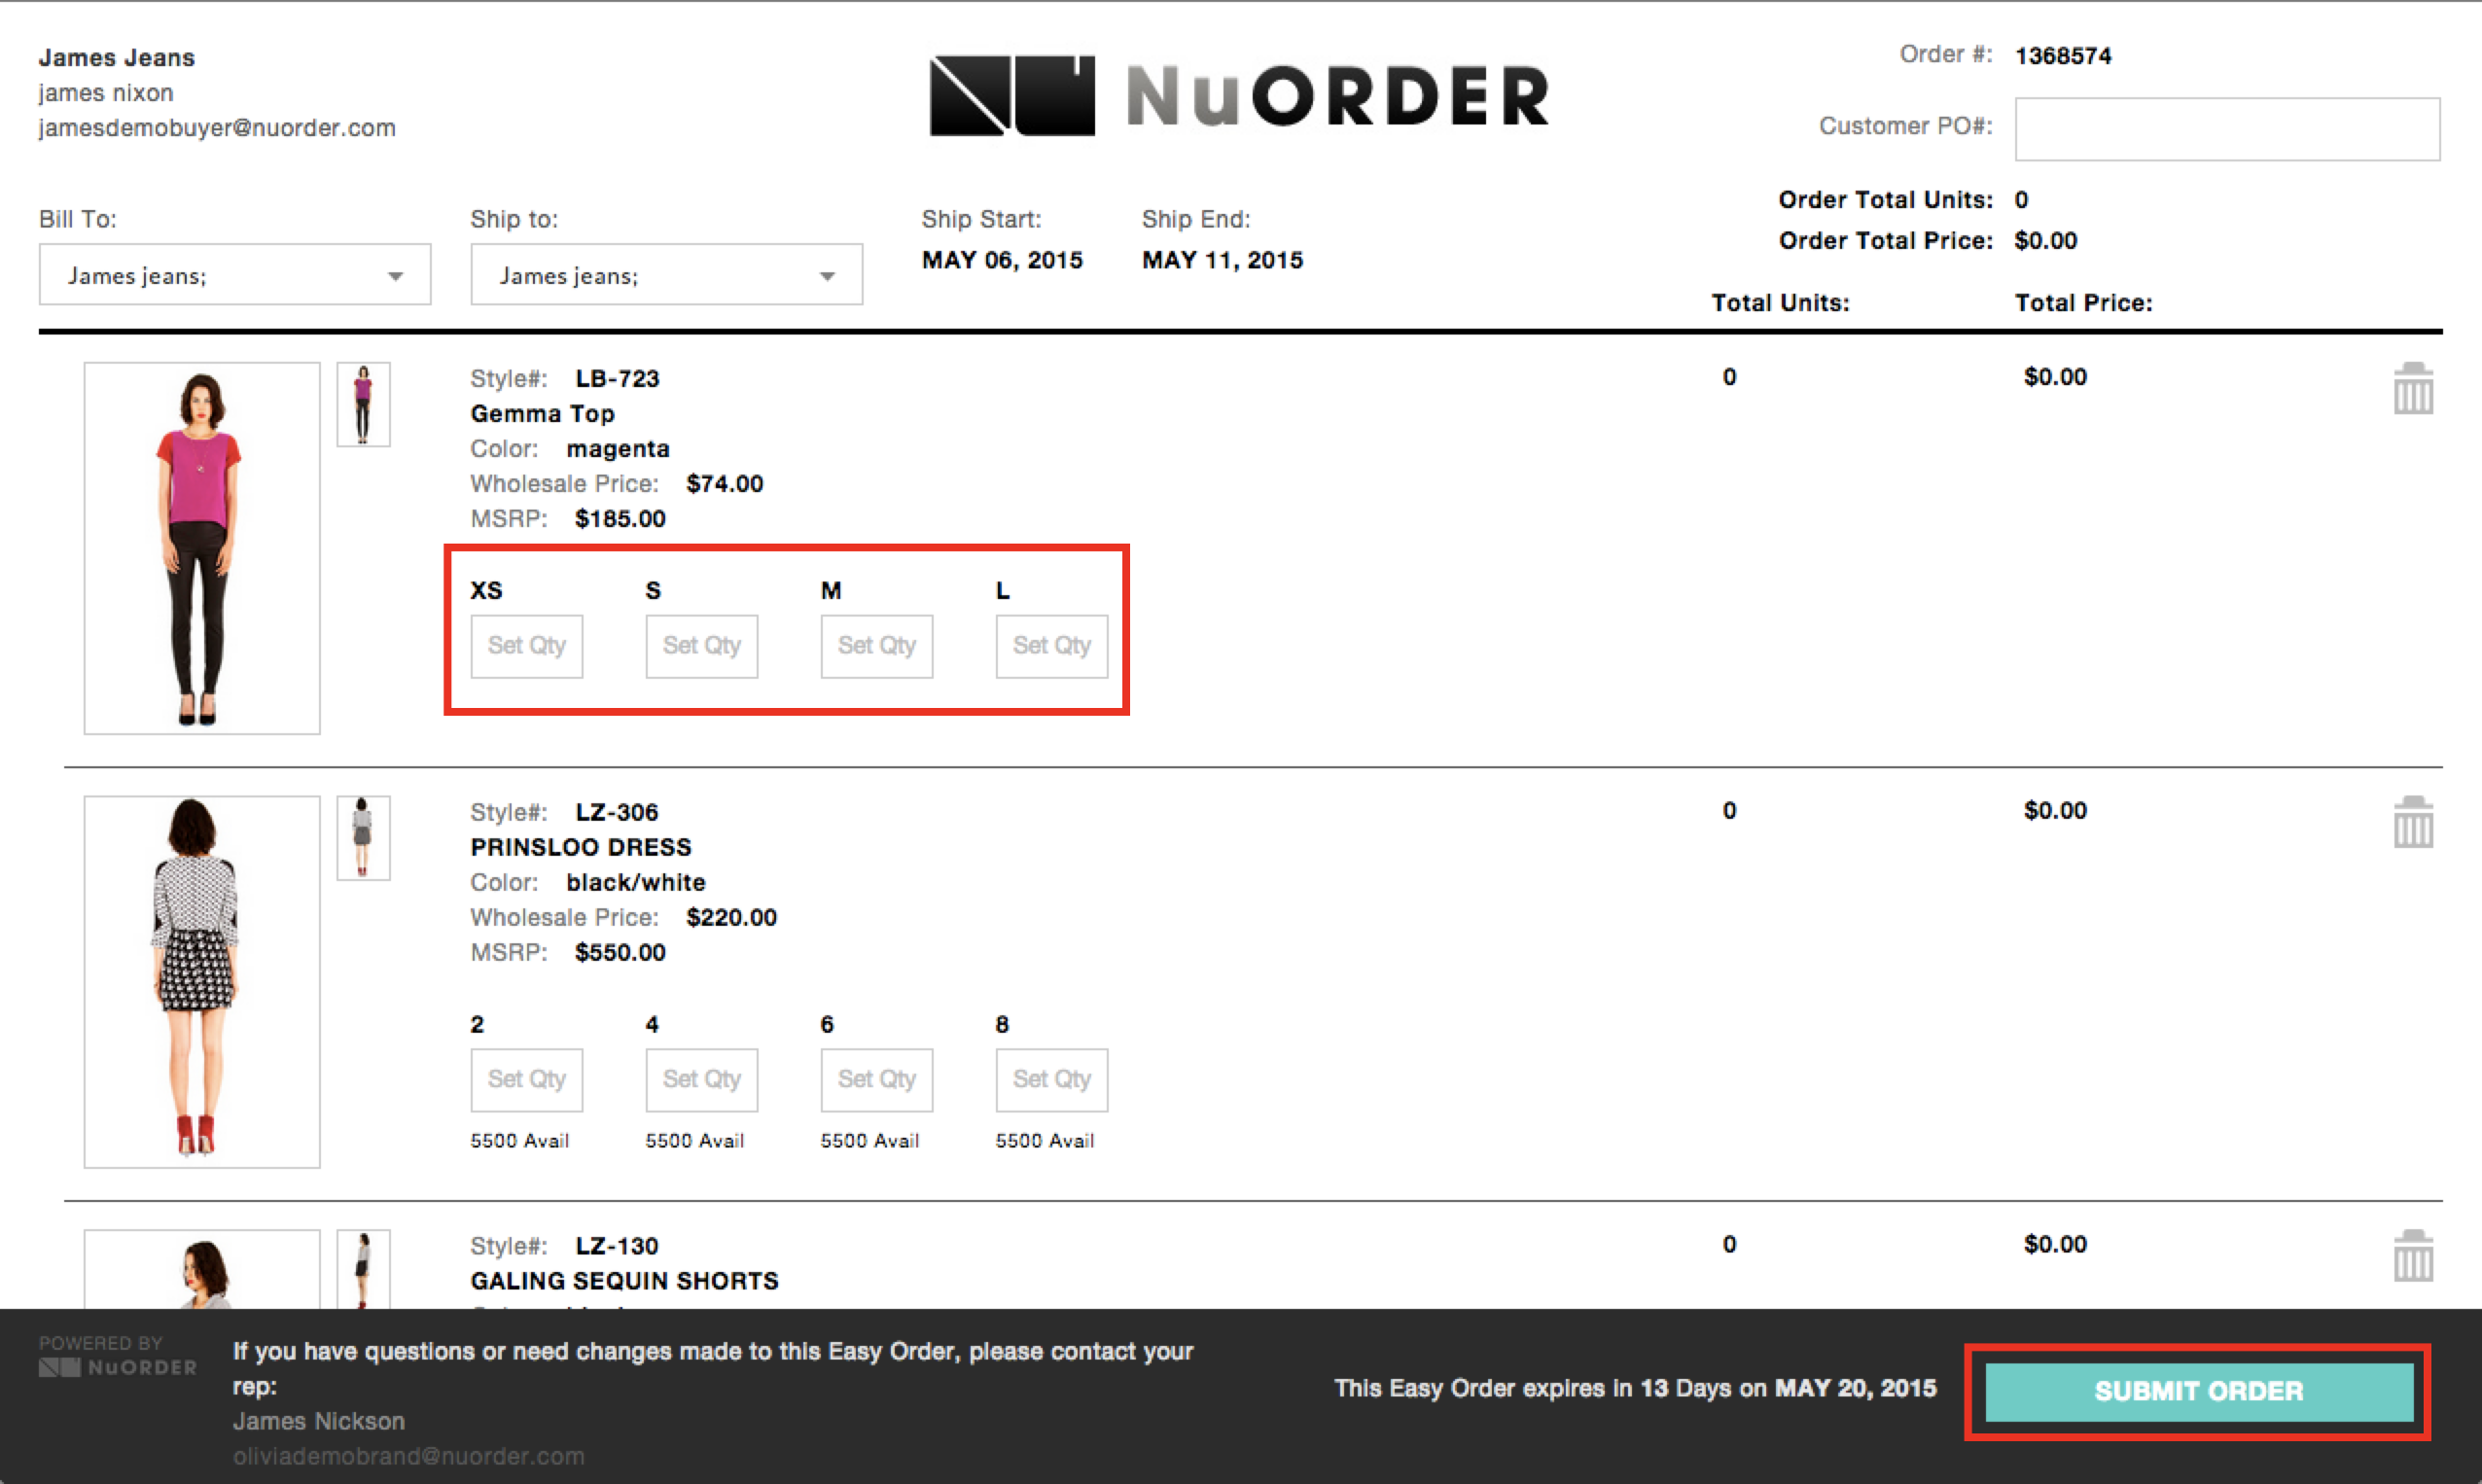Click the order number 1368574

[x=2063, y=56]
